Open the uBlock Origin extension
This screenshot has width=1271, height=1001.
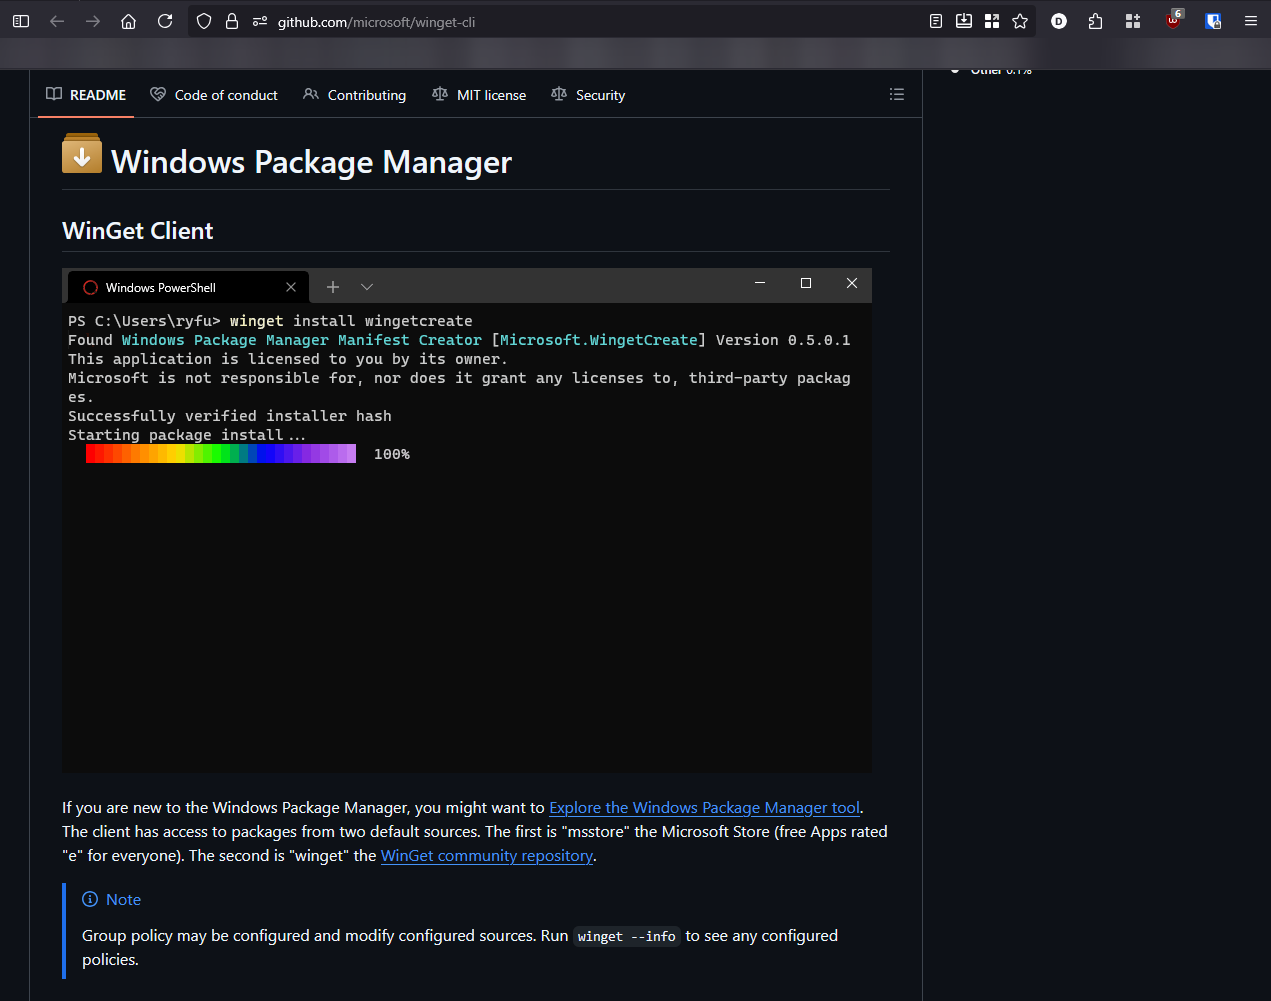click(x=1173, y=21)
